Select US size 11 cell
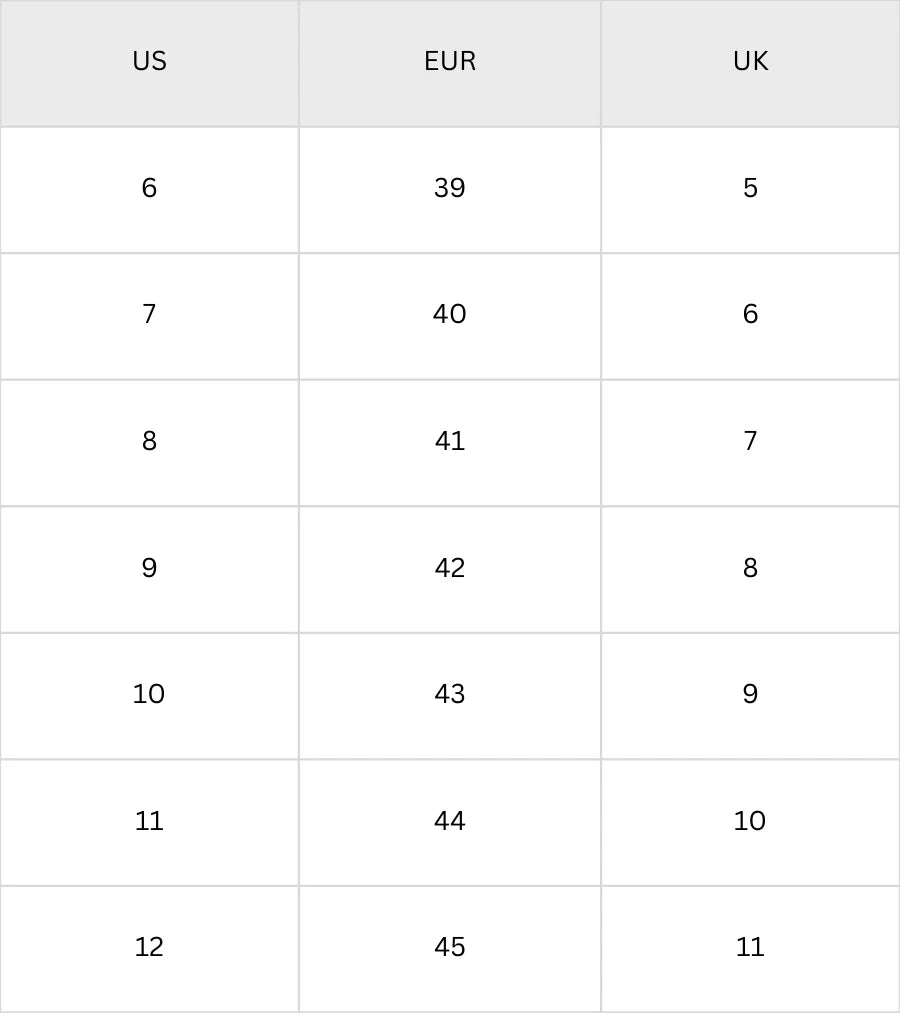The image size is (900, 1013). (149, 821)
